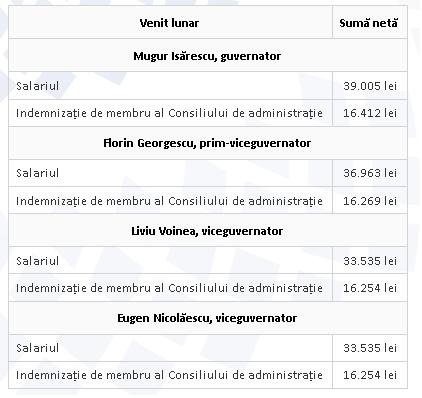Image resolution: width=422 pixels, height=398 pixels.
Task: Select the 'Mugur Isărescu, guvernator' heading row
Action: (207, 56)
